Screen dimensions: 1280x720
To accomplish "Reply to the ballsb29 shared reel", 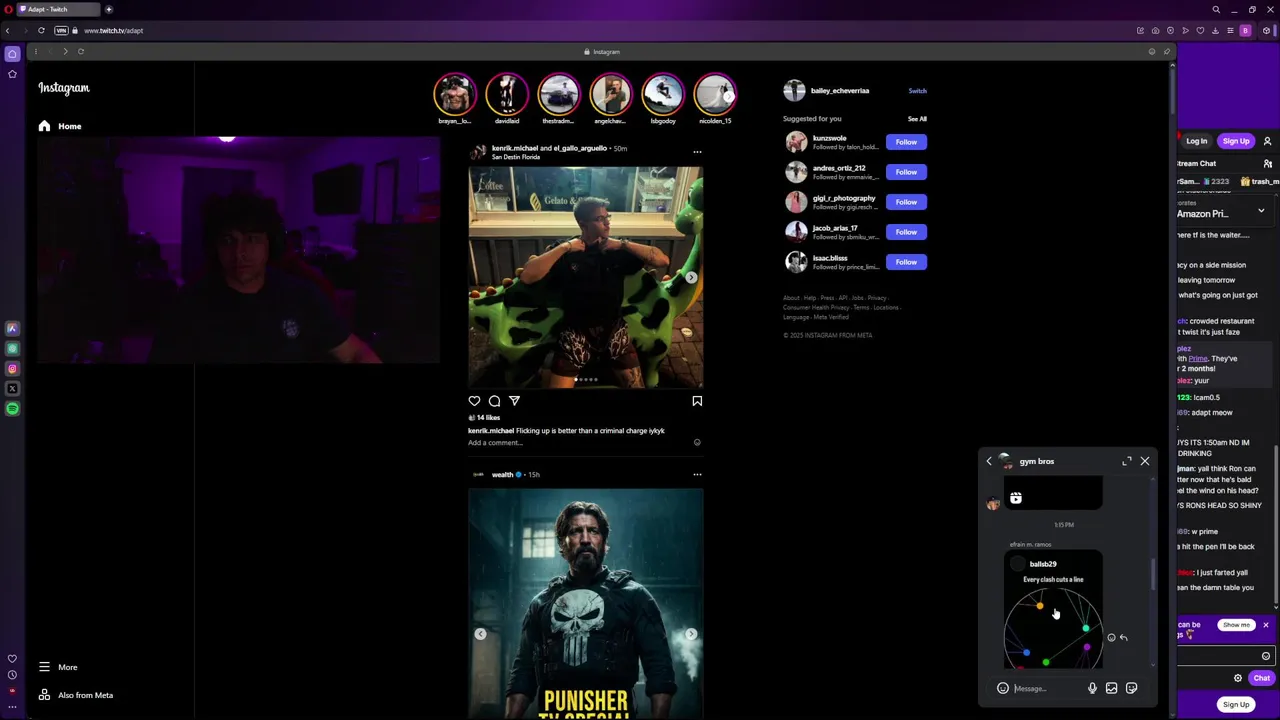I will pos(1124,637).
